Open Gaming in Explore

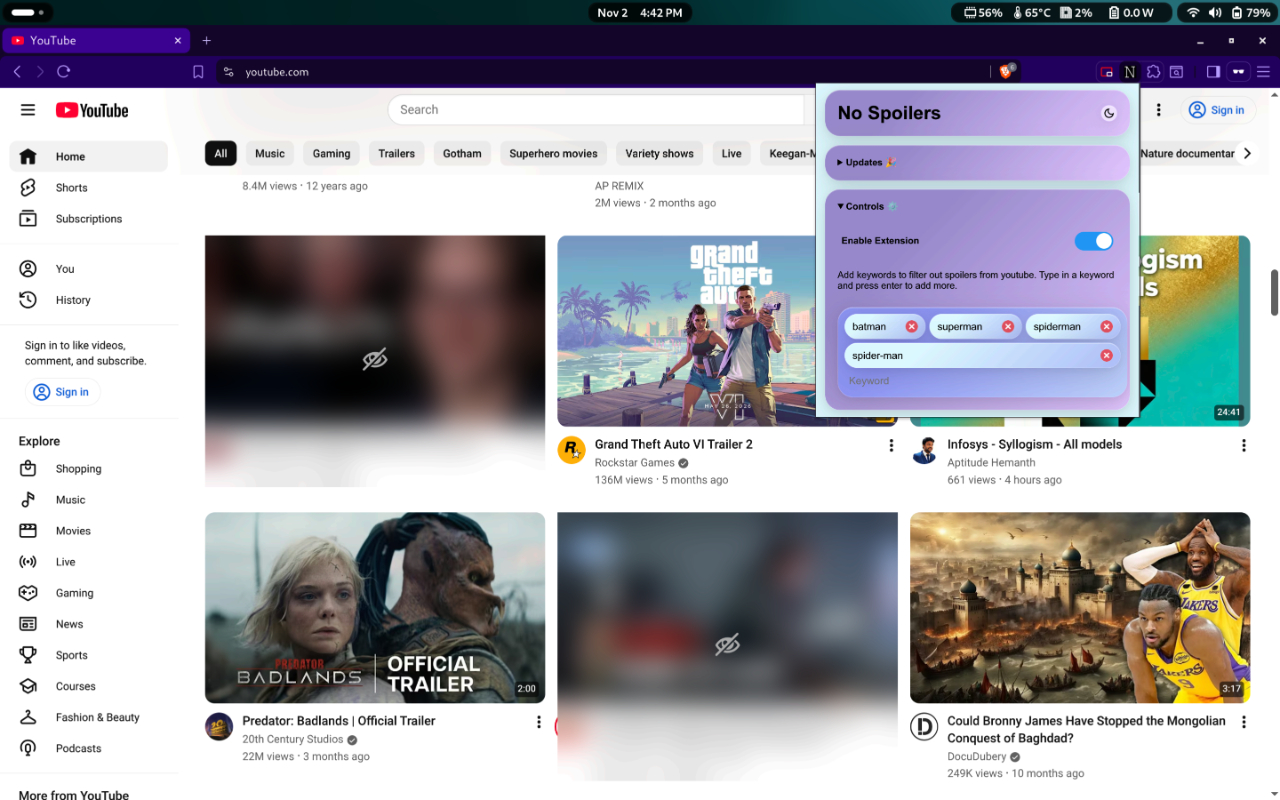[x=89, y=593]
